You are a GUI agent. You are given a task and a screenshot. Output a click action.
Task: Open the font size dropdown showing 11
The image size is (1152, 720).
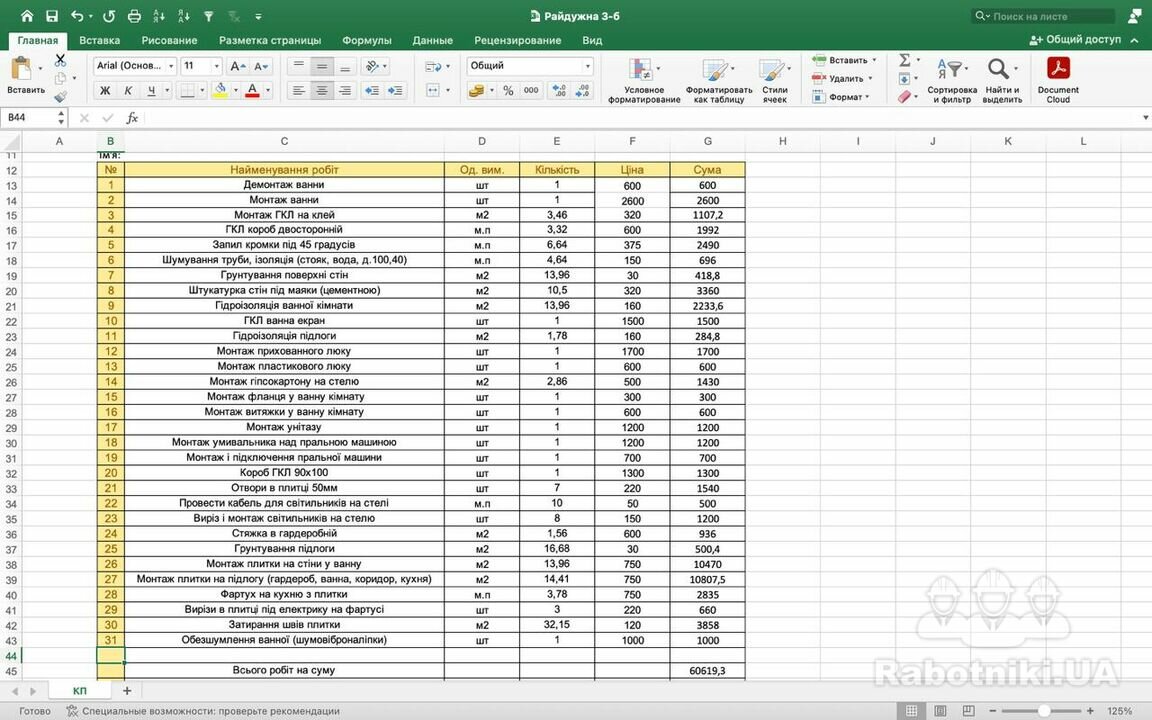point(216,66)
